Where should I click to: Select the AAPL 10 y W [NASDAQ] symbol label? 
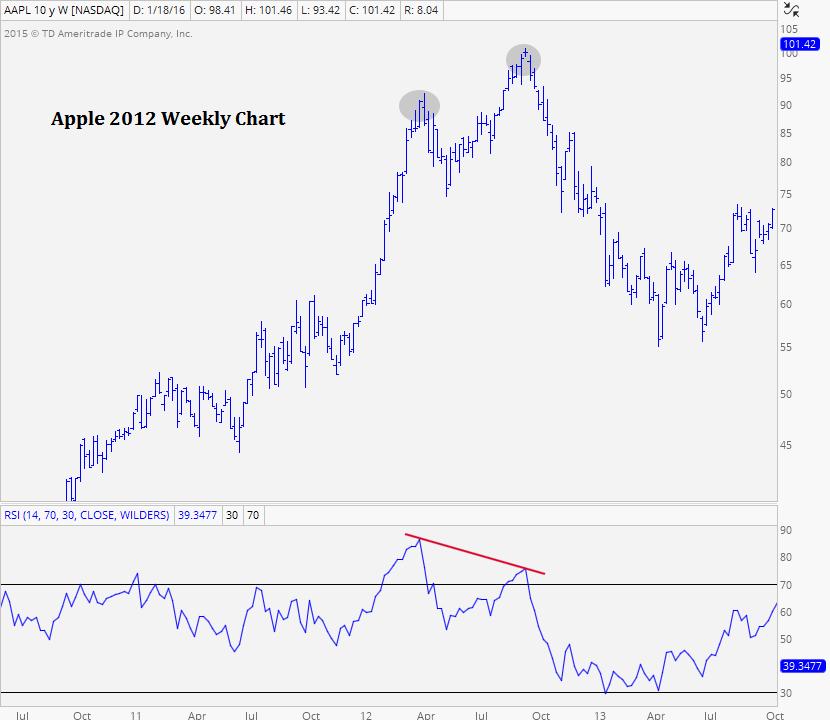[64, 10]
